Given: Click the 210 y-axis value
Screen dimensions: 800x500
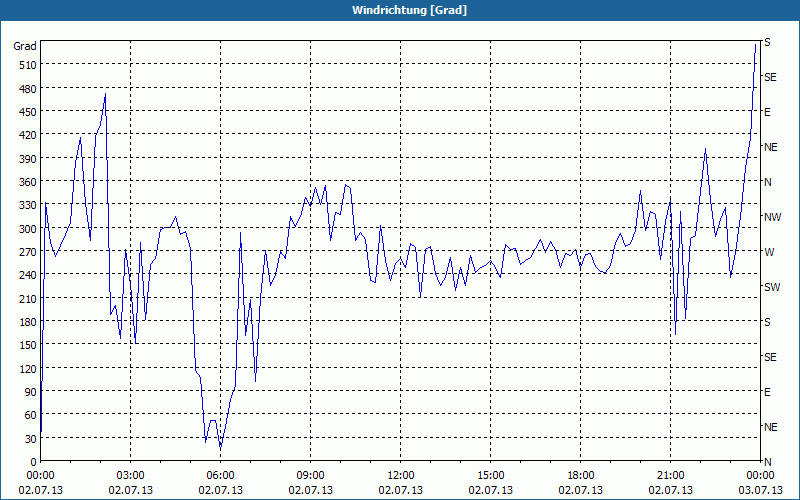Looking at the screenshot, I should [x=28, y=298].
